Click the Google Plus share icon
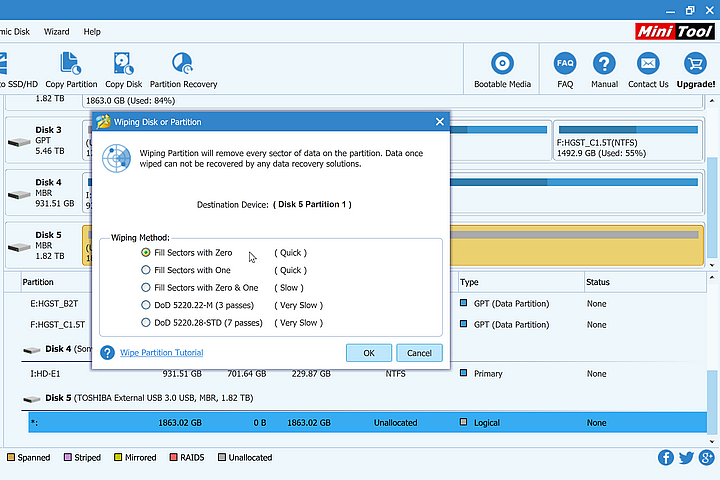The width and height of the screenshot is (720, 480). [706, 457]
